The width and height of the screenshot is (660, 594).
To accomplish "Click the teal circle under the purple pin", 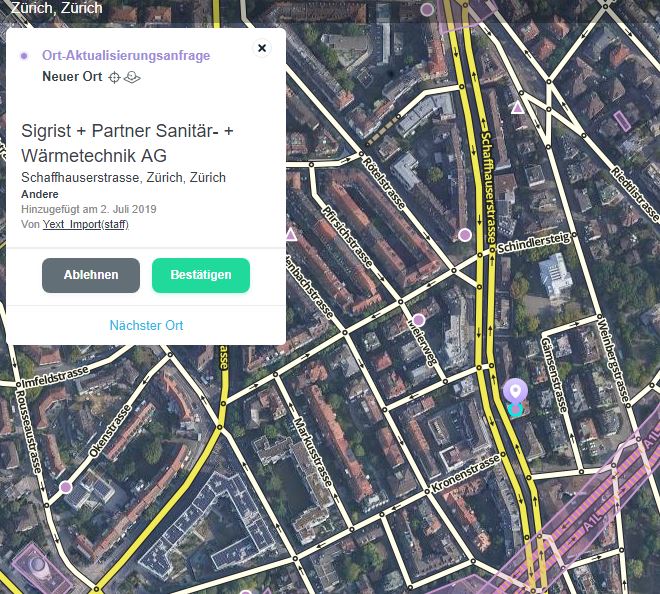I will [x=515, y=410].
